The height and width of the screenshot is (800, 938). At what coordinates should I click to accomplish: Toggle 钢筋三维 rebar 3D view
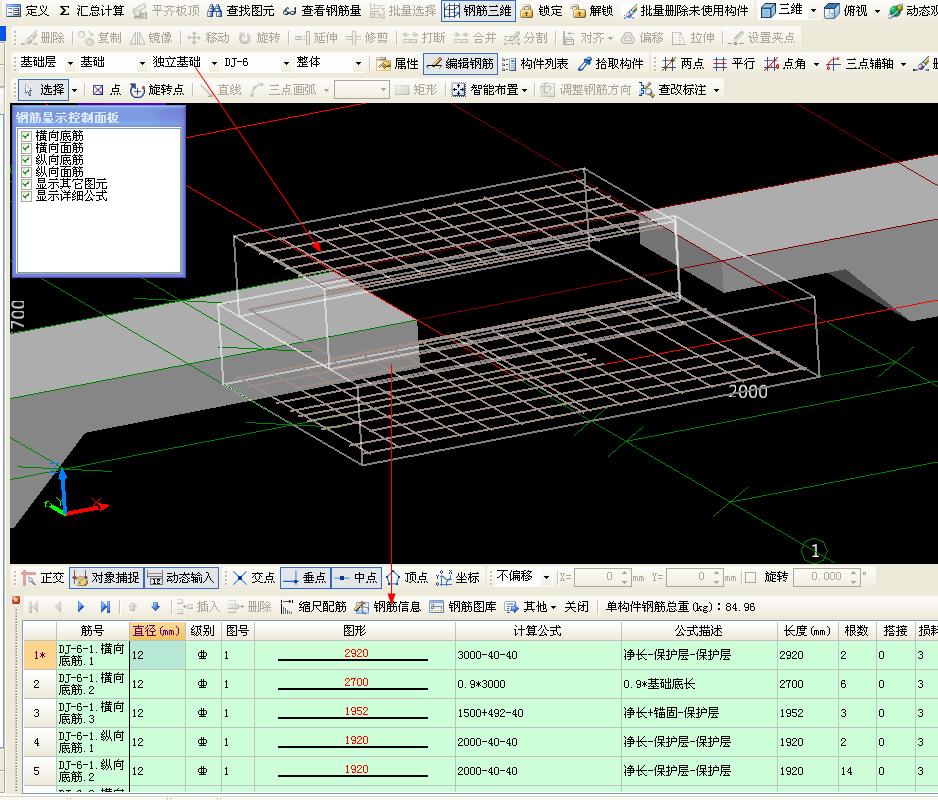click(x=478, y=10)
